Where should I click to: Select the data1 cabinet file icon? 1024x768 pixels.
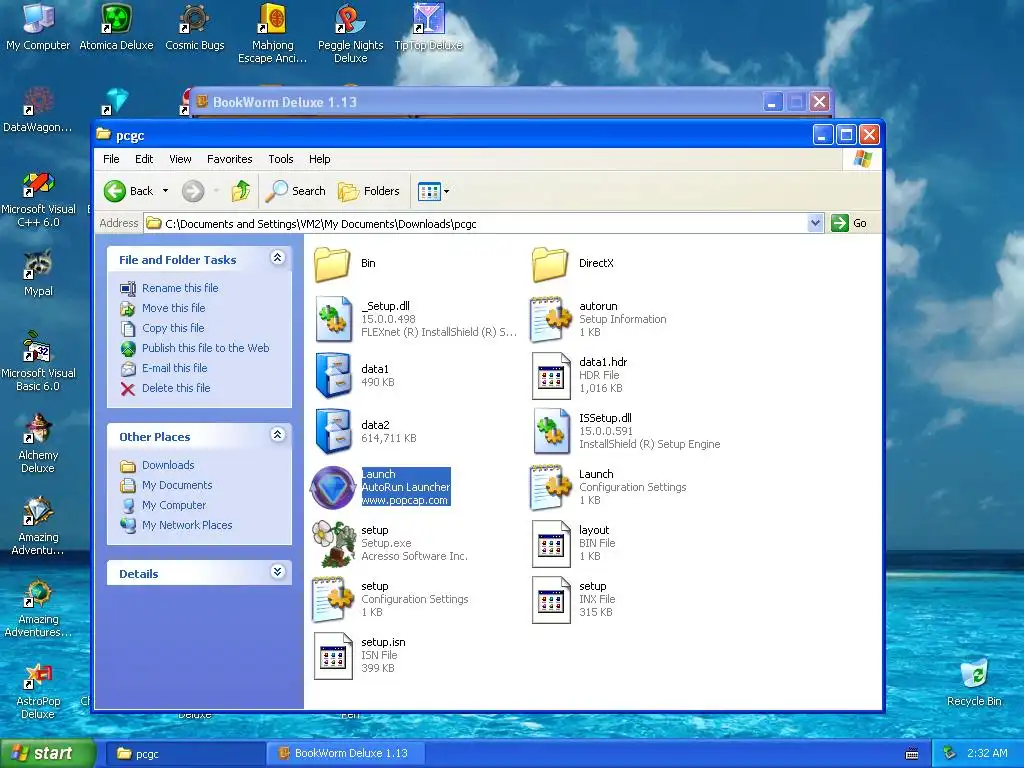pos(333,375)
